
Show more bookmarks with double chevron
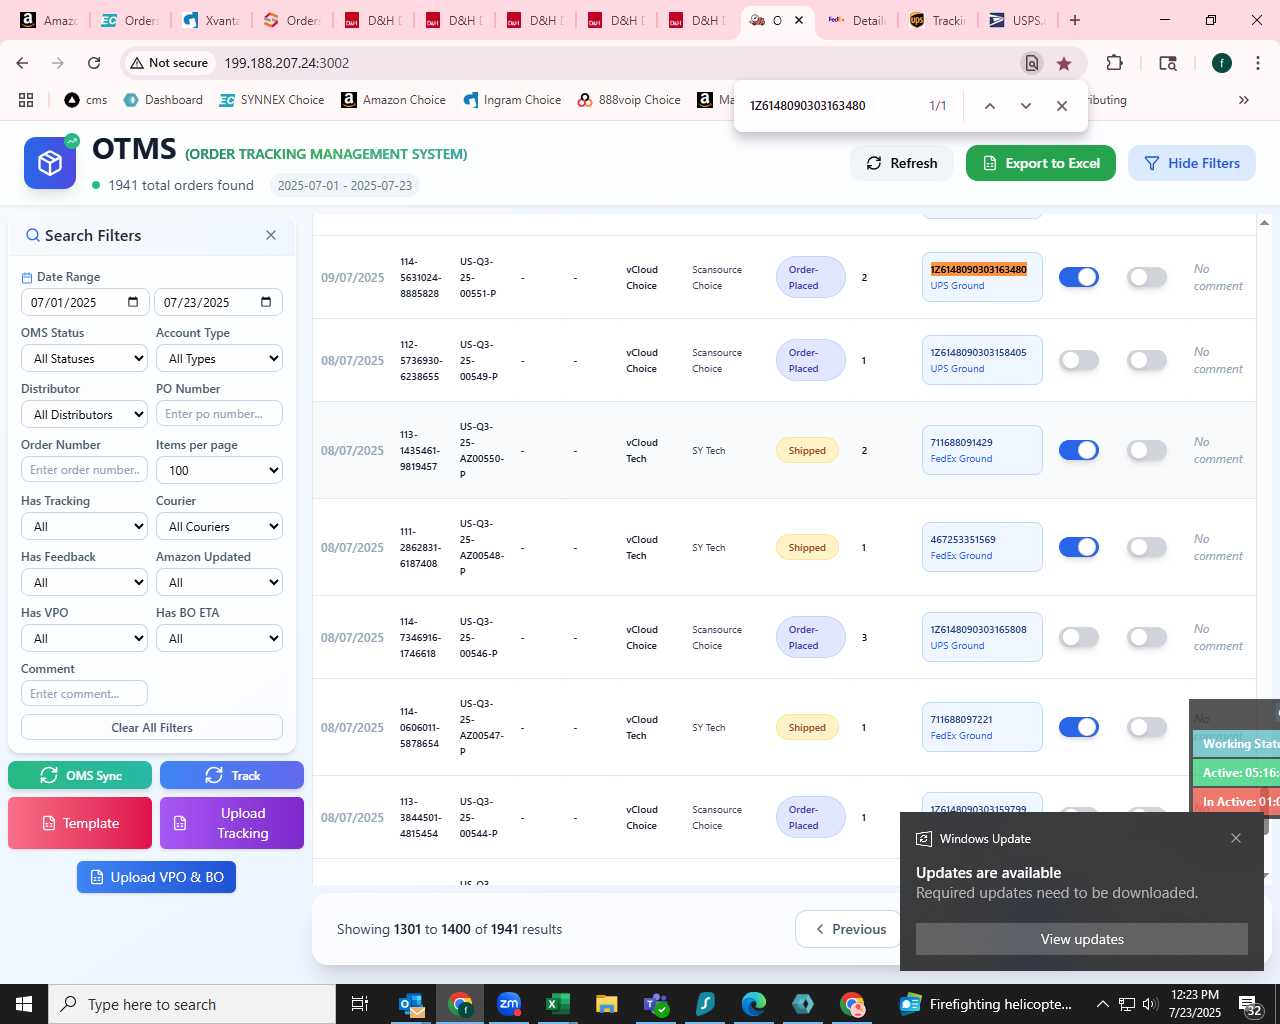(1244, 100)
